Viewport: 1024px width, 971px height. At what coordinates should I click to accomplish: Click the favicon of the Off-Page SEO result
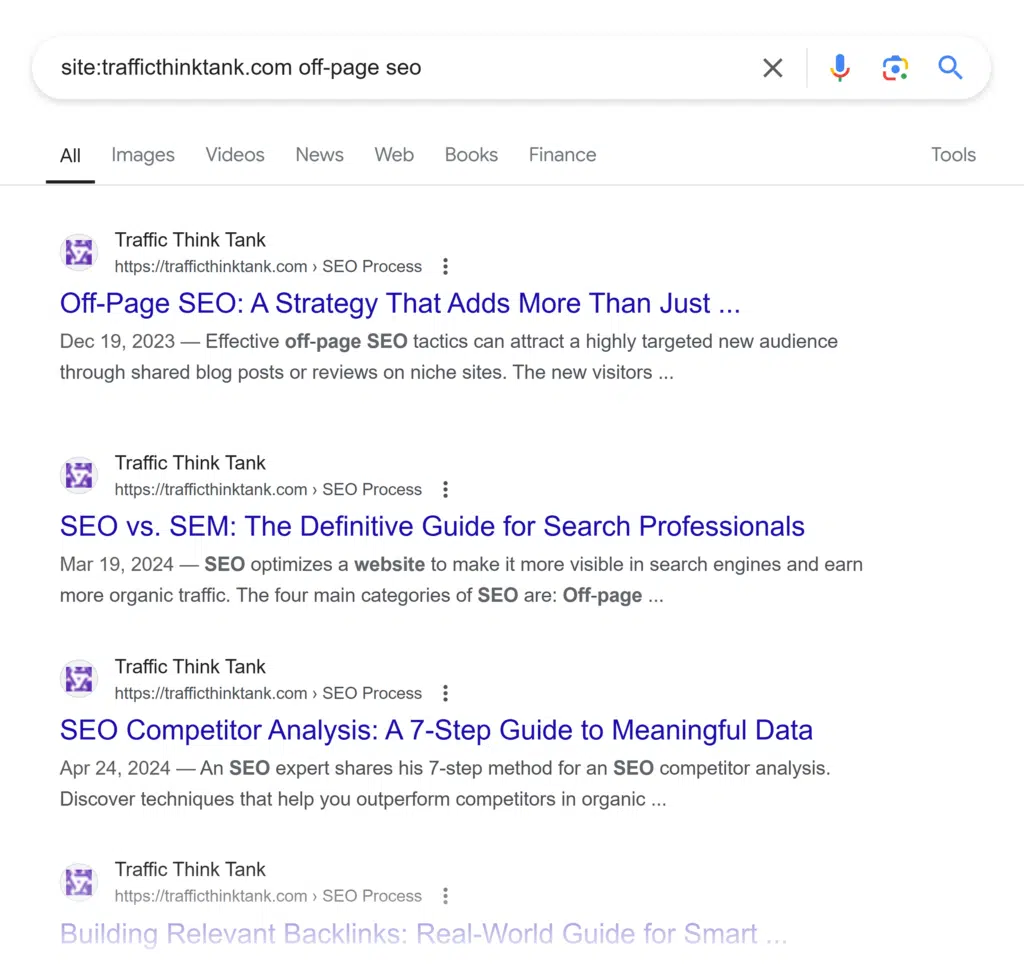79,253
